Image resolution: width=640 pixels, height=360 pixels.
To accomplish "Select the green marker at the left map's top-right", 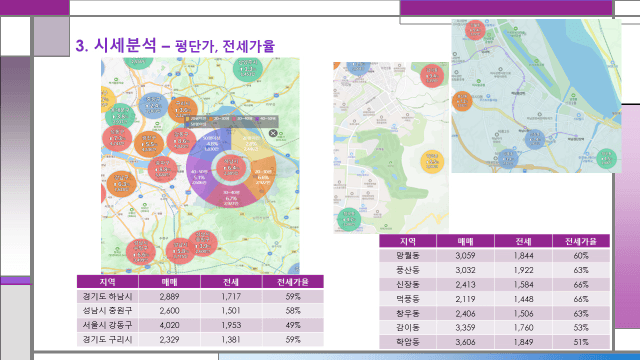I will click(248, 68).
